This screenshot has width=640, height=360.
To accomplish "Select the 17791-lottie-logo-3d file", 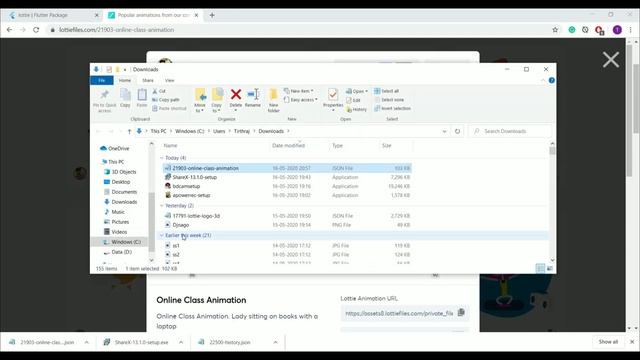I will pos(287,216).
